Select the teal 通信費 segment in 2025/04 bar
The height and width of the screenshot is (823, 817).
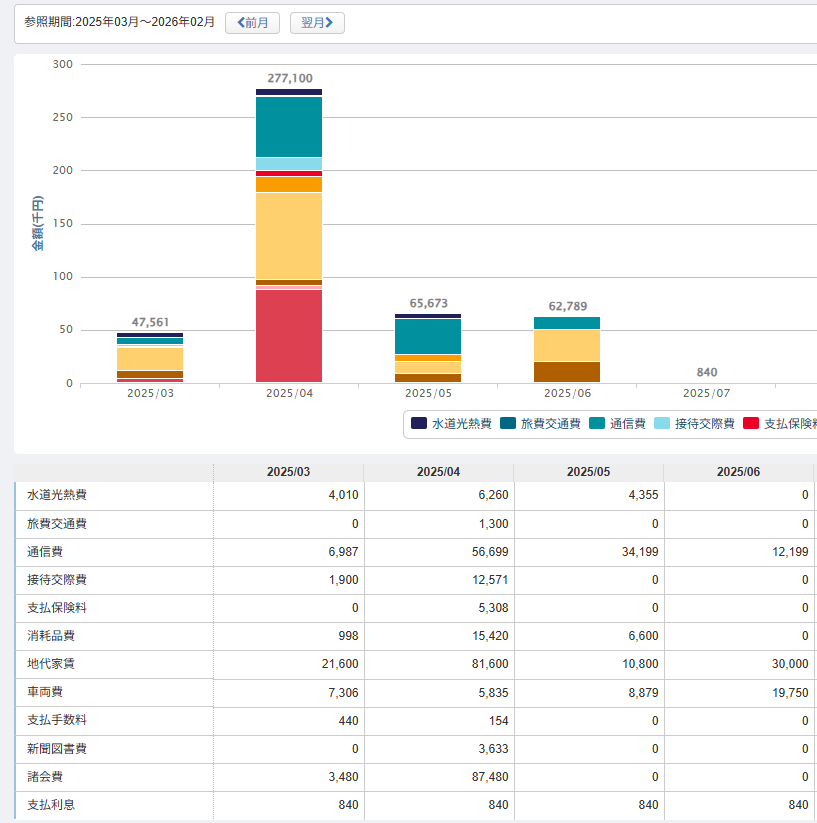(289, 126)
